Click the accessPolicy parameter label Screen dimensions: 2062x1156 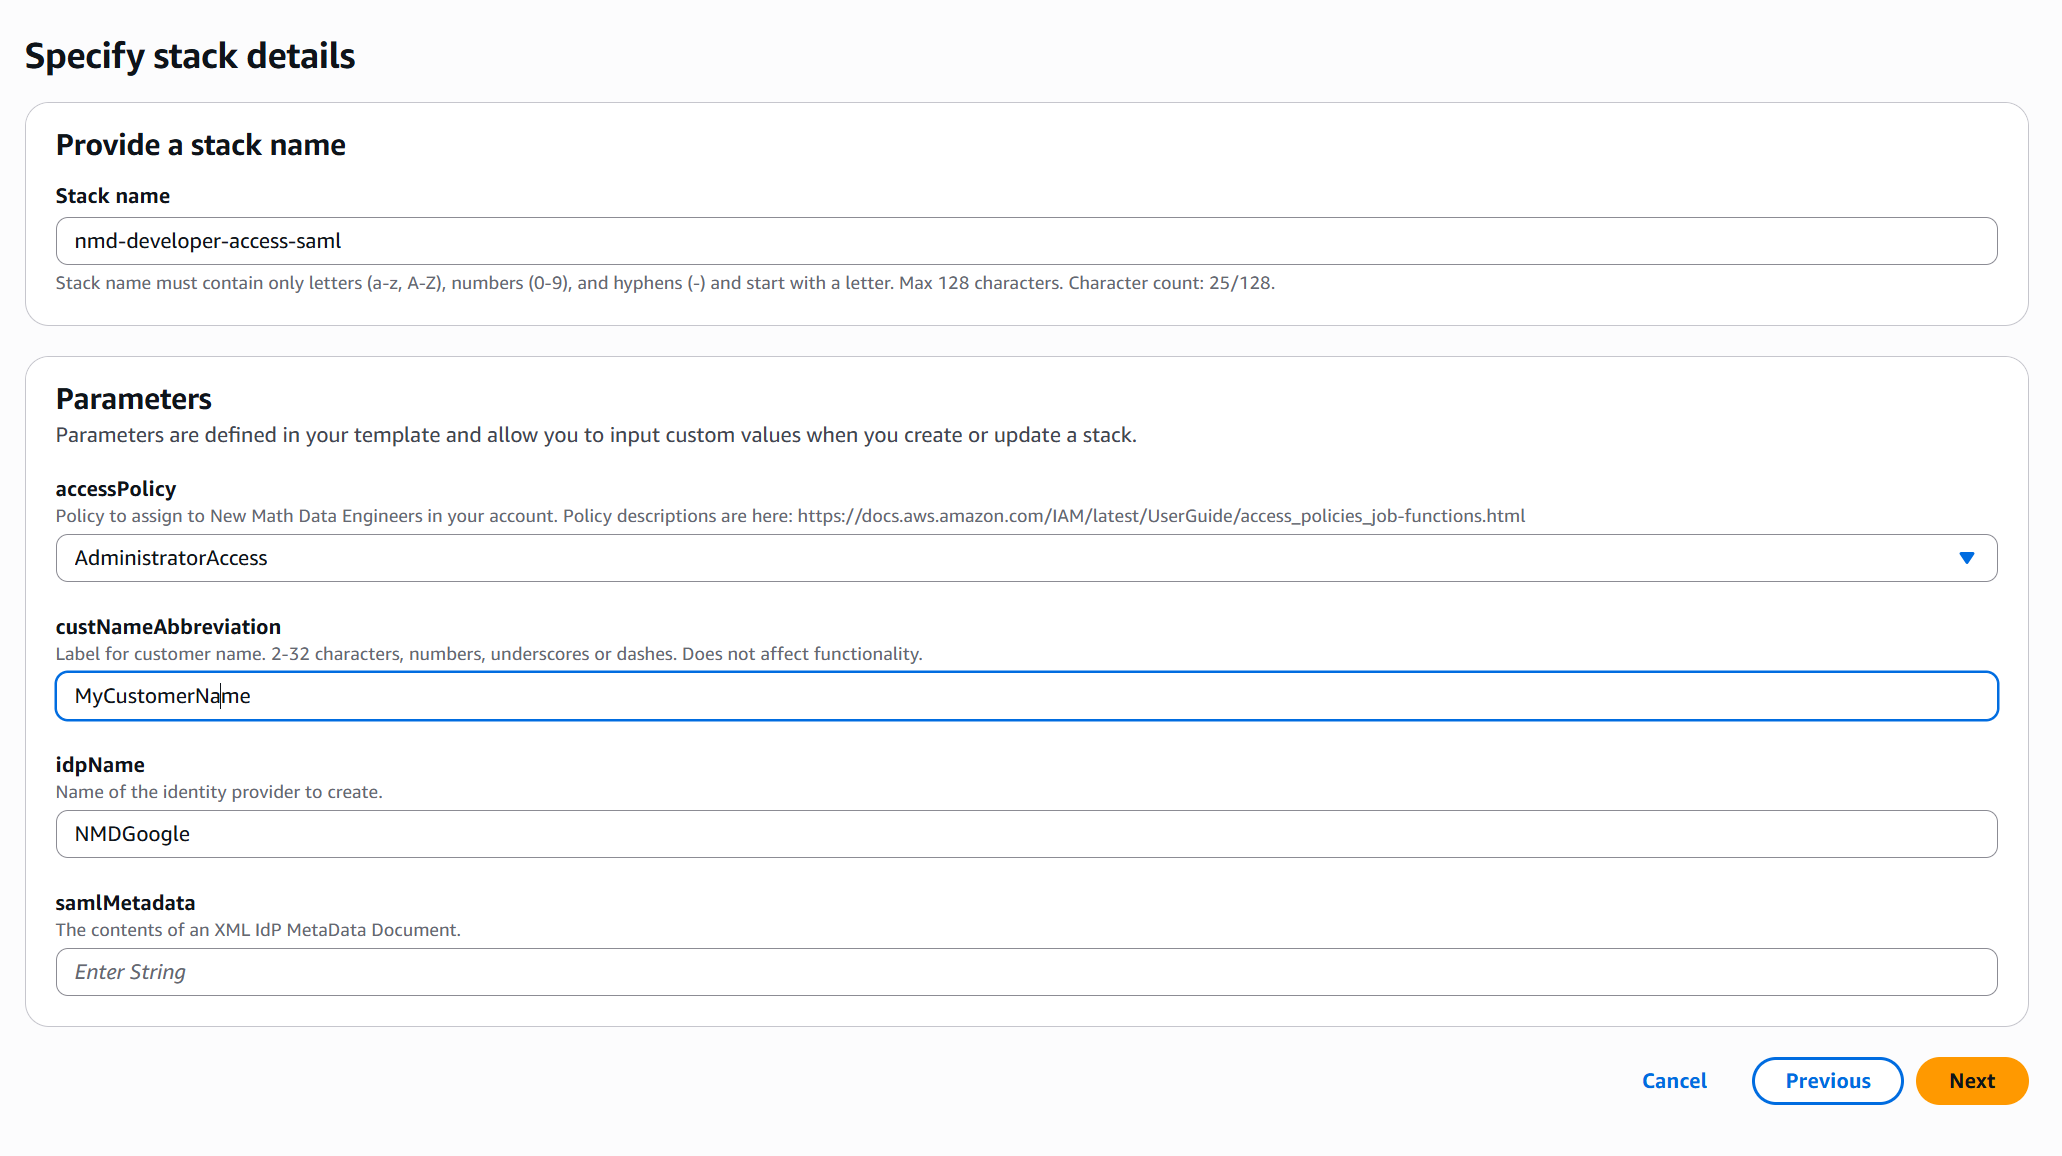coord(116,489)
